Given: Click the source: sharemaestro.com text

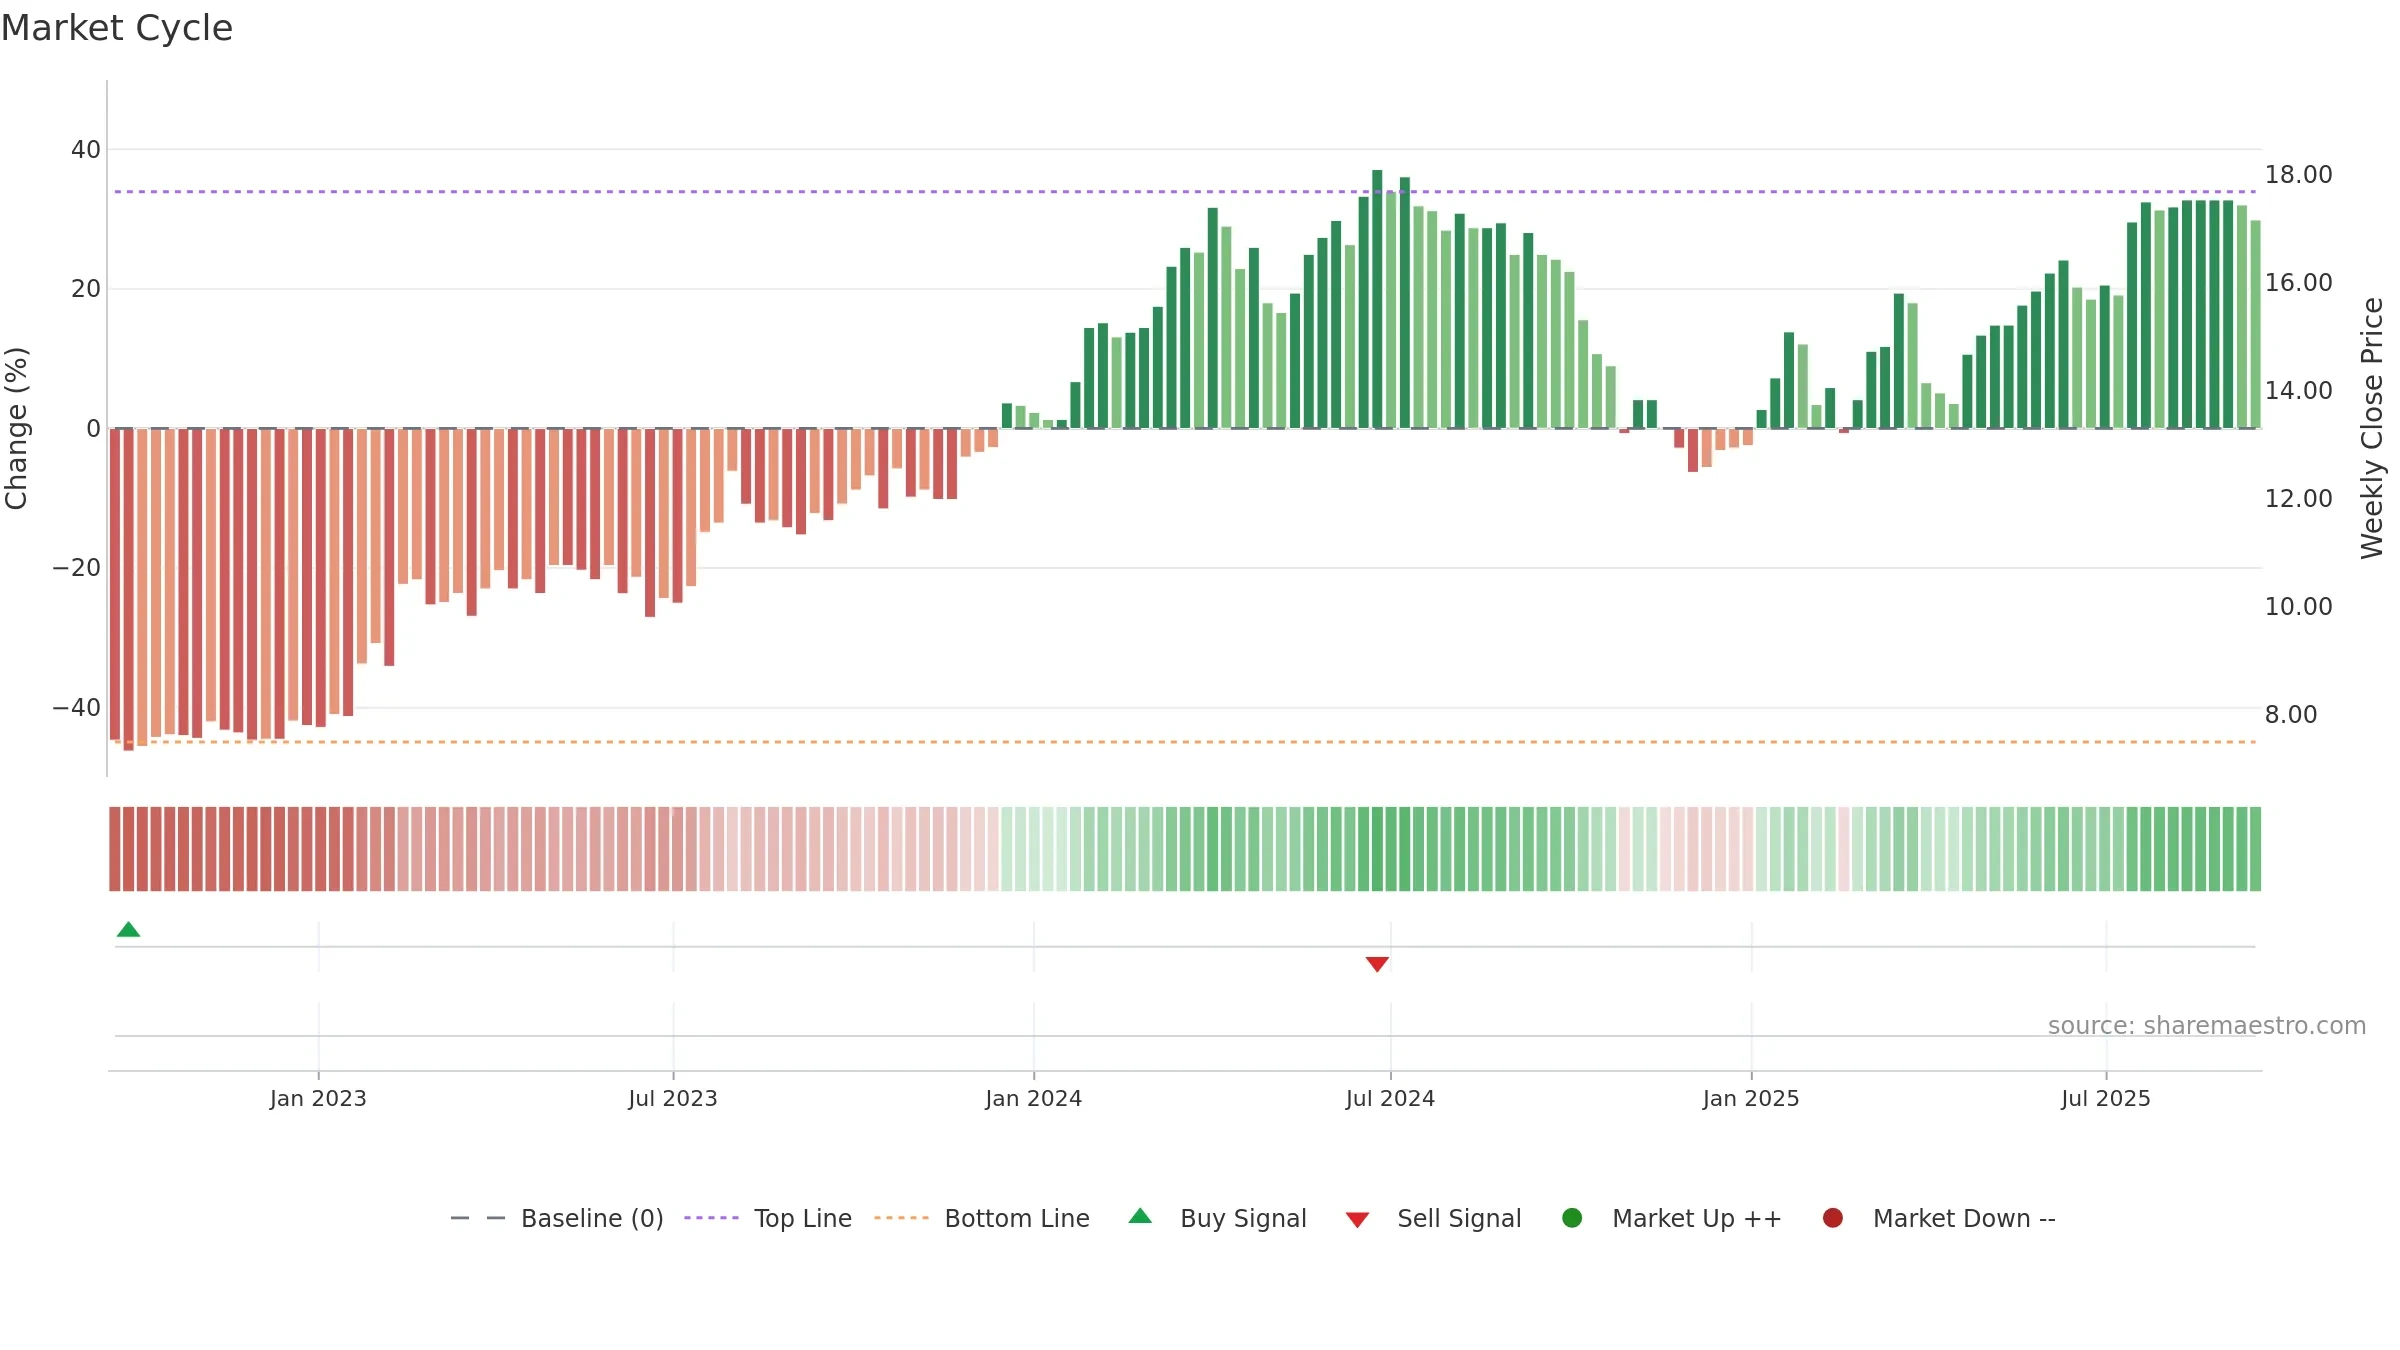Looking at the screenshot, I should 2207,1026.
